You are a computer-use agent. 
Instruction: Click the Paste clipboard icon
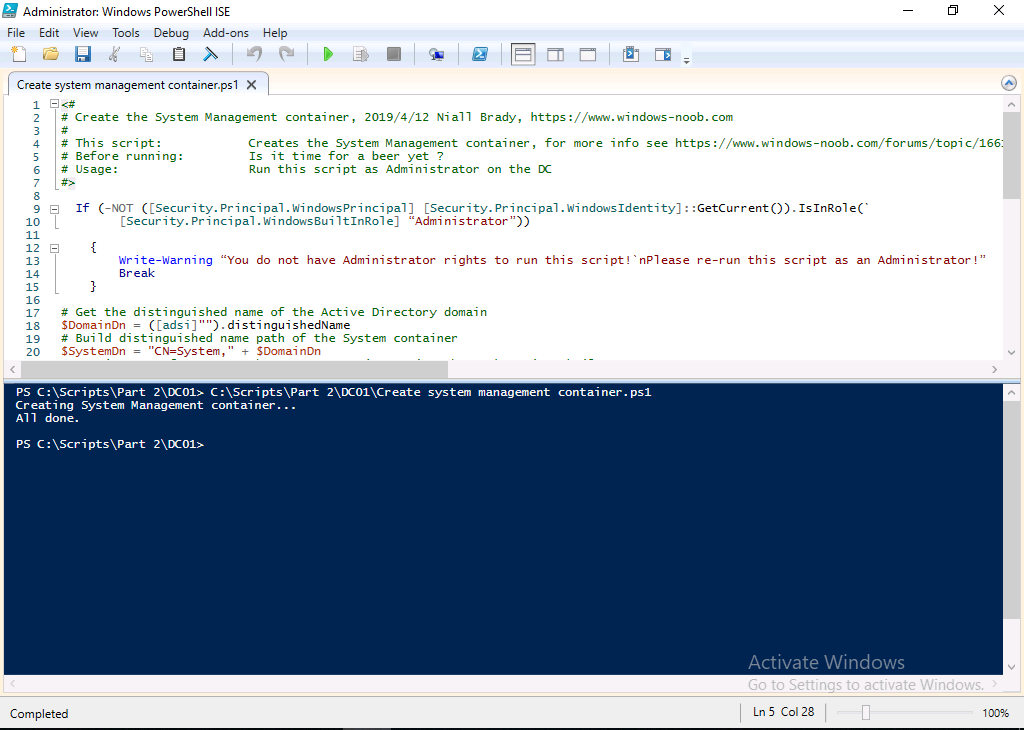[x=179, y=54]
